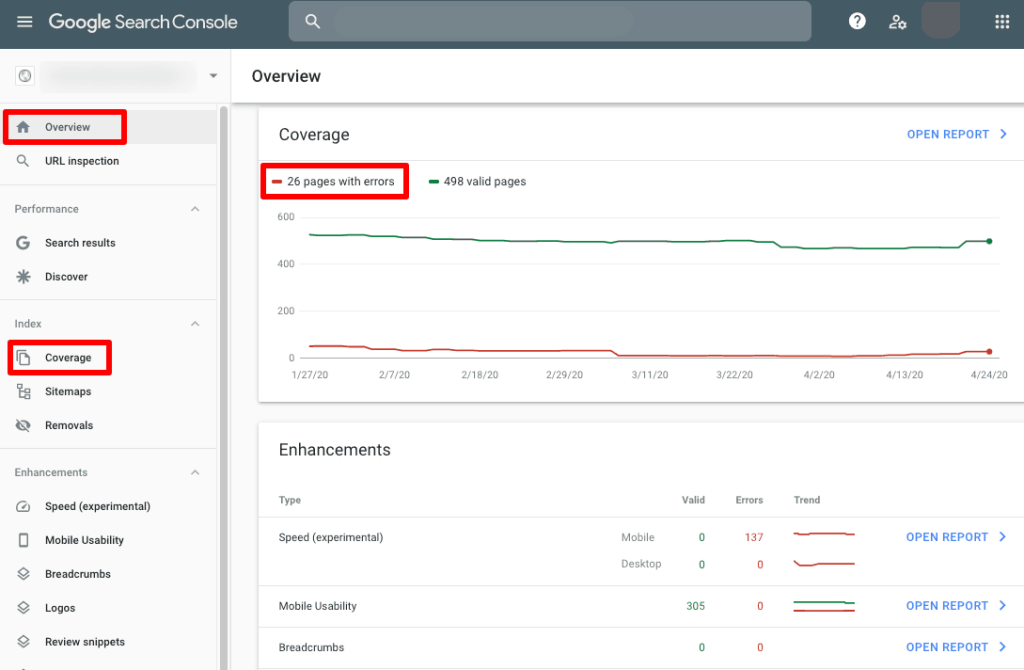The width and height of the screenshot is (1024, 670).
Task: Collapse the Enhancements sidebar section
Action: point(195,472)
